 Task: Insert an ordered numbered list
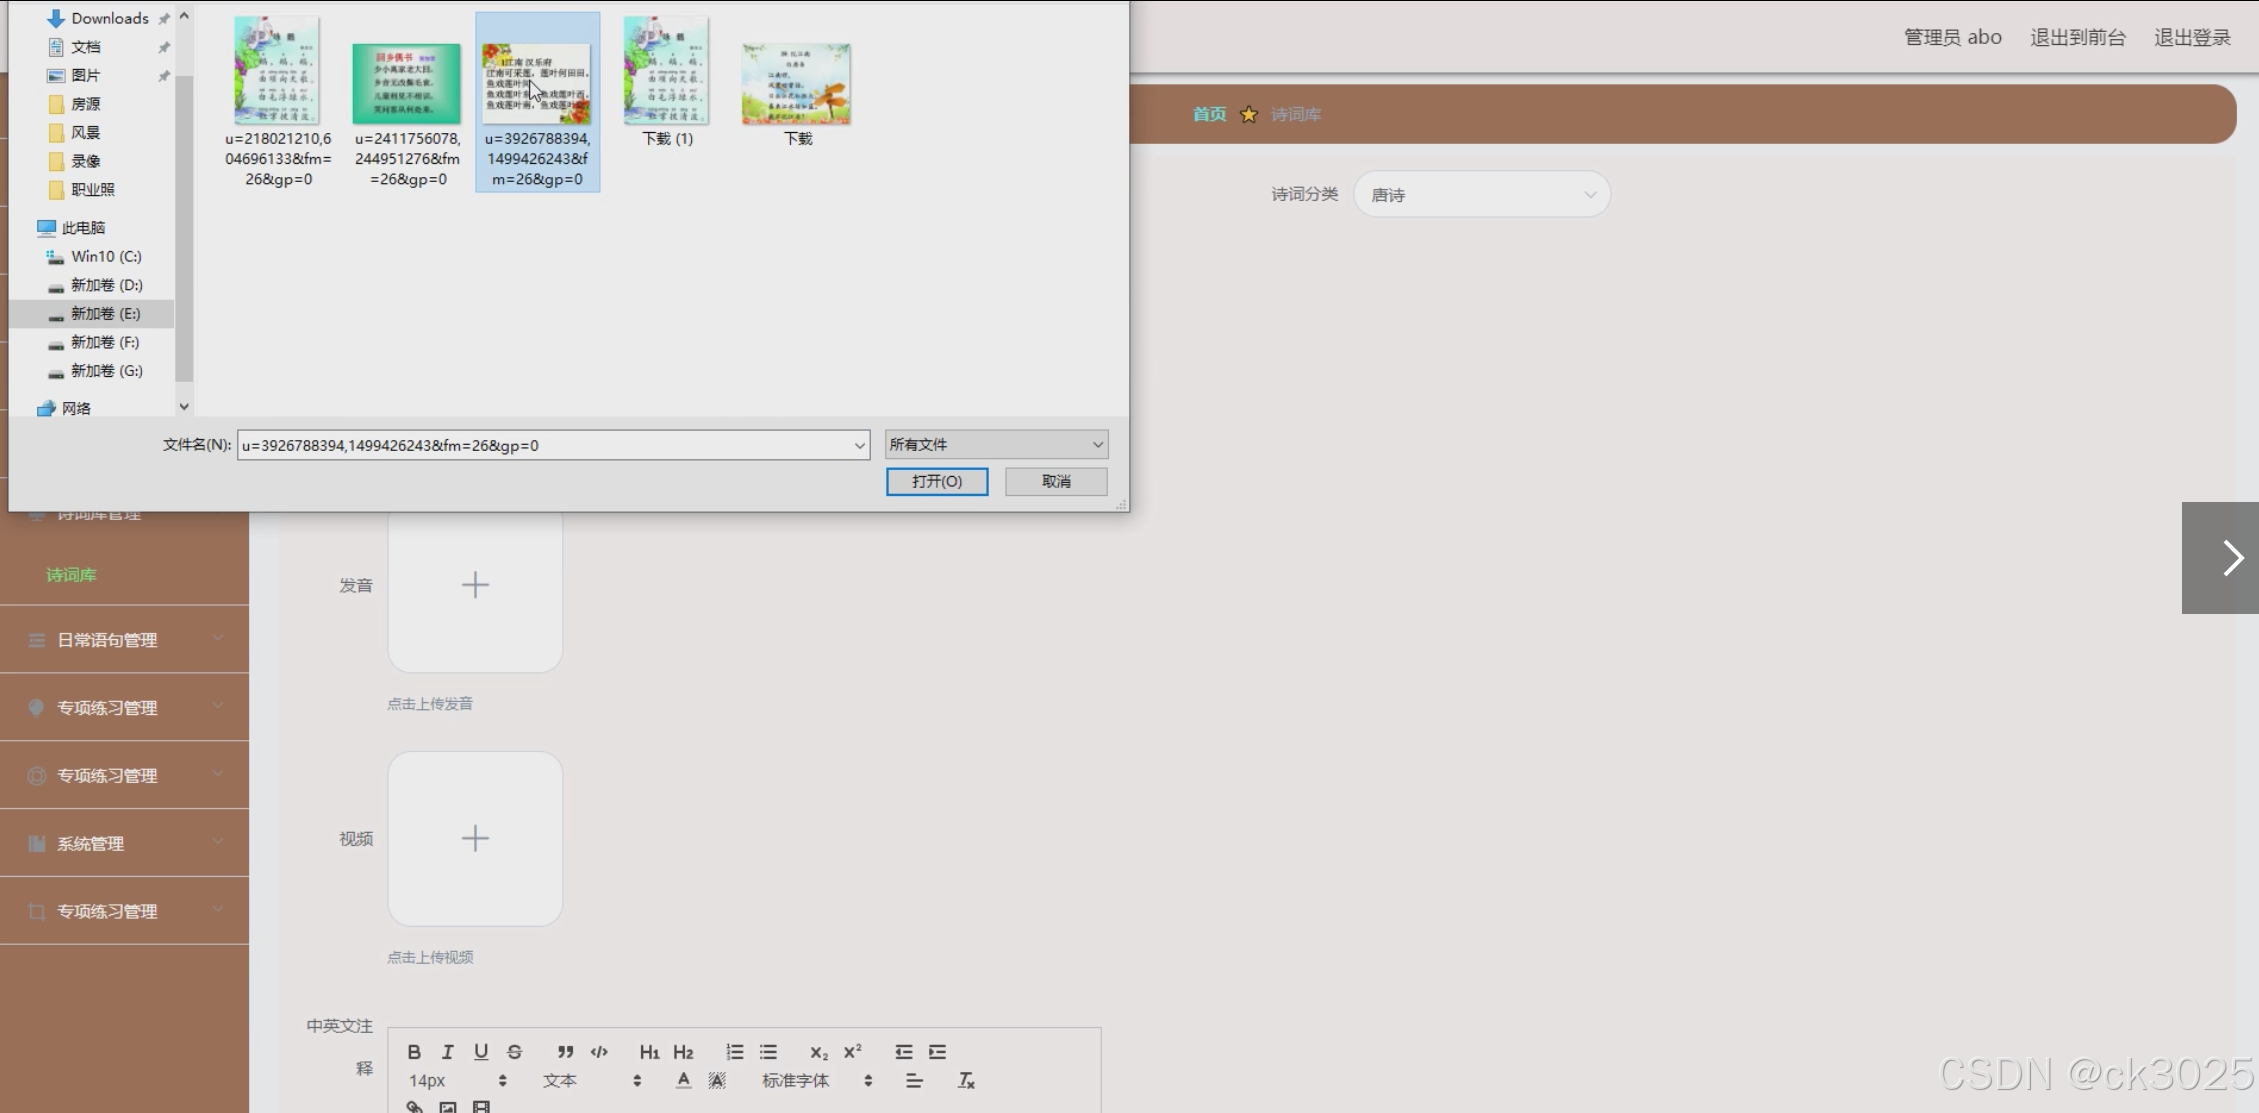734,1052
